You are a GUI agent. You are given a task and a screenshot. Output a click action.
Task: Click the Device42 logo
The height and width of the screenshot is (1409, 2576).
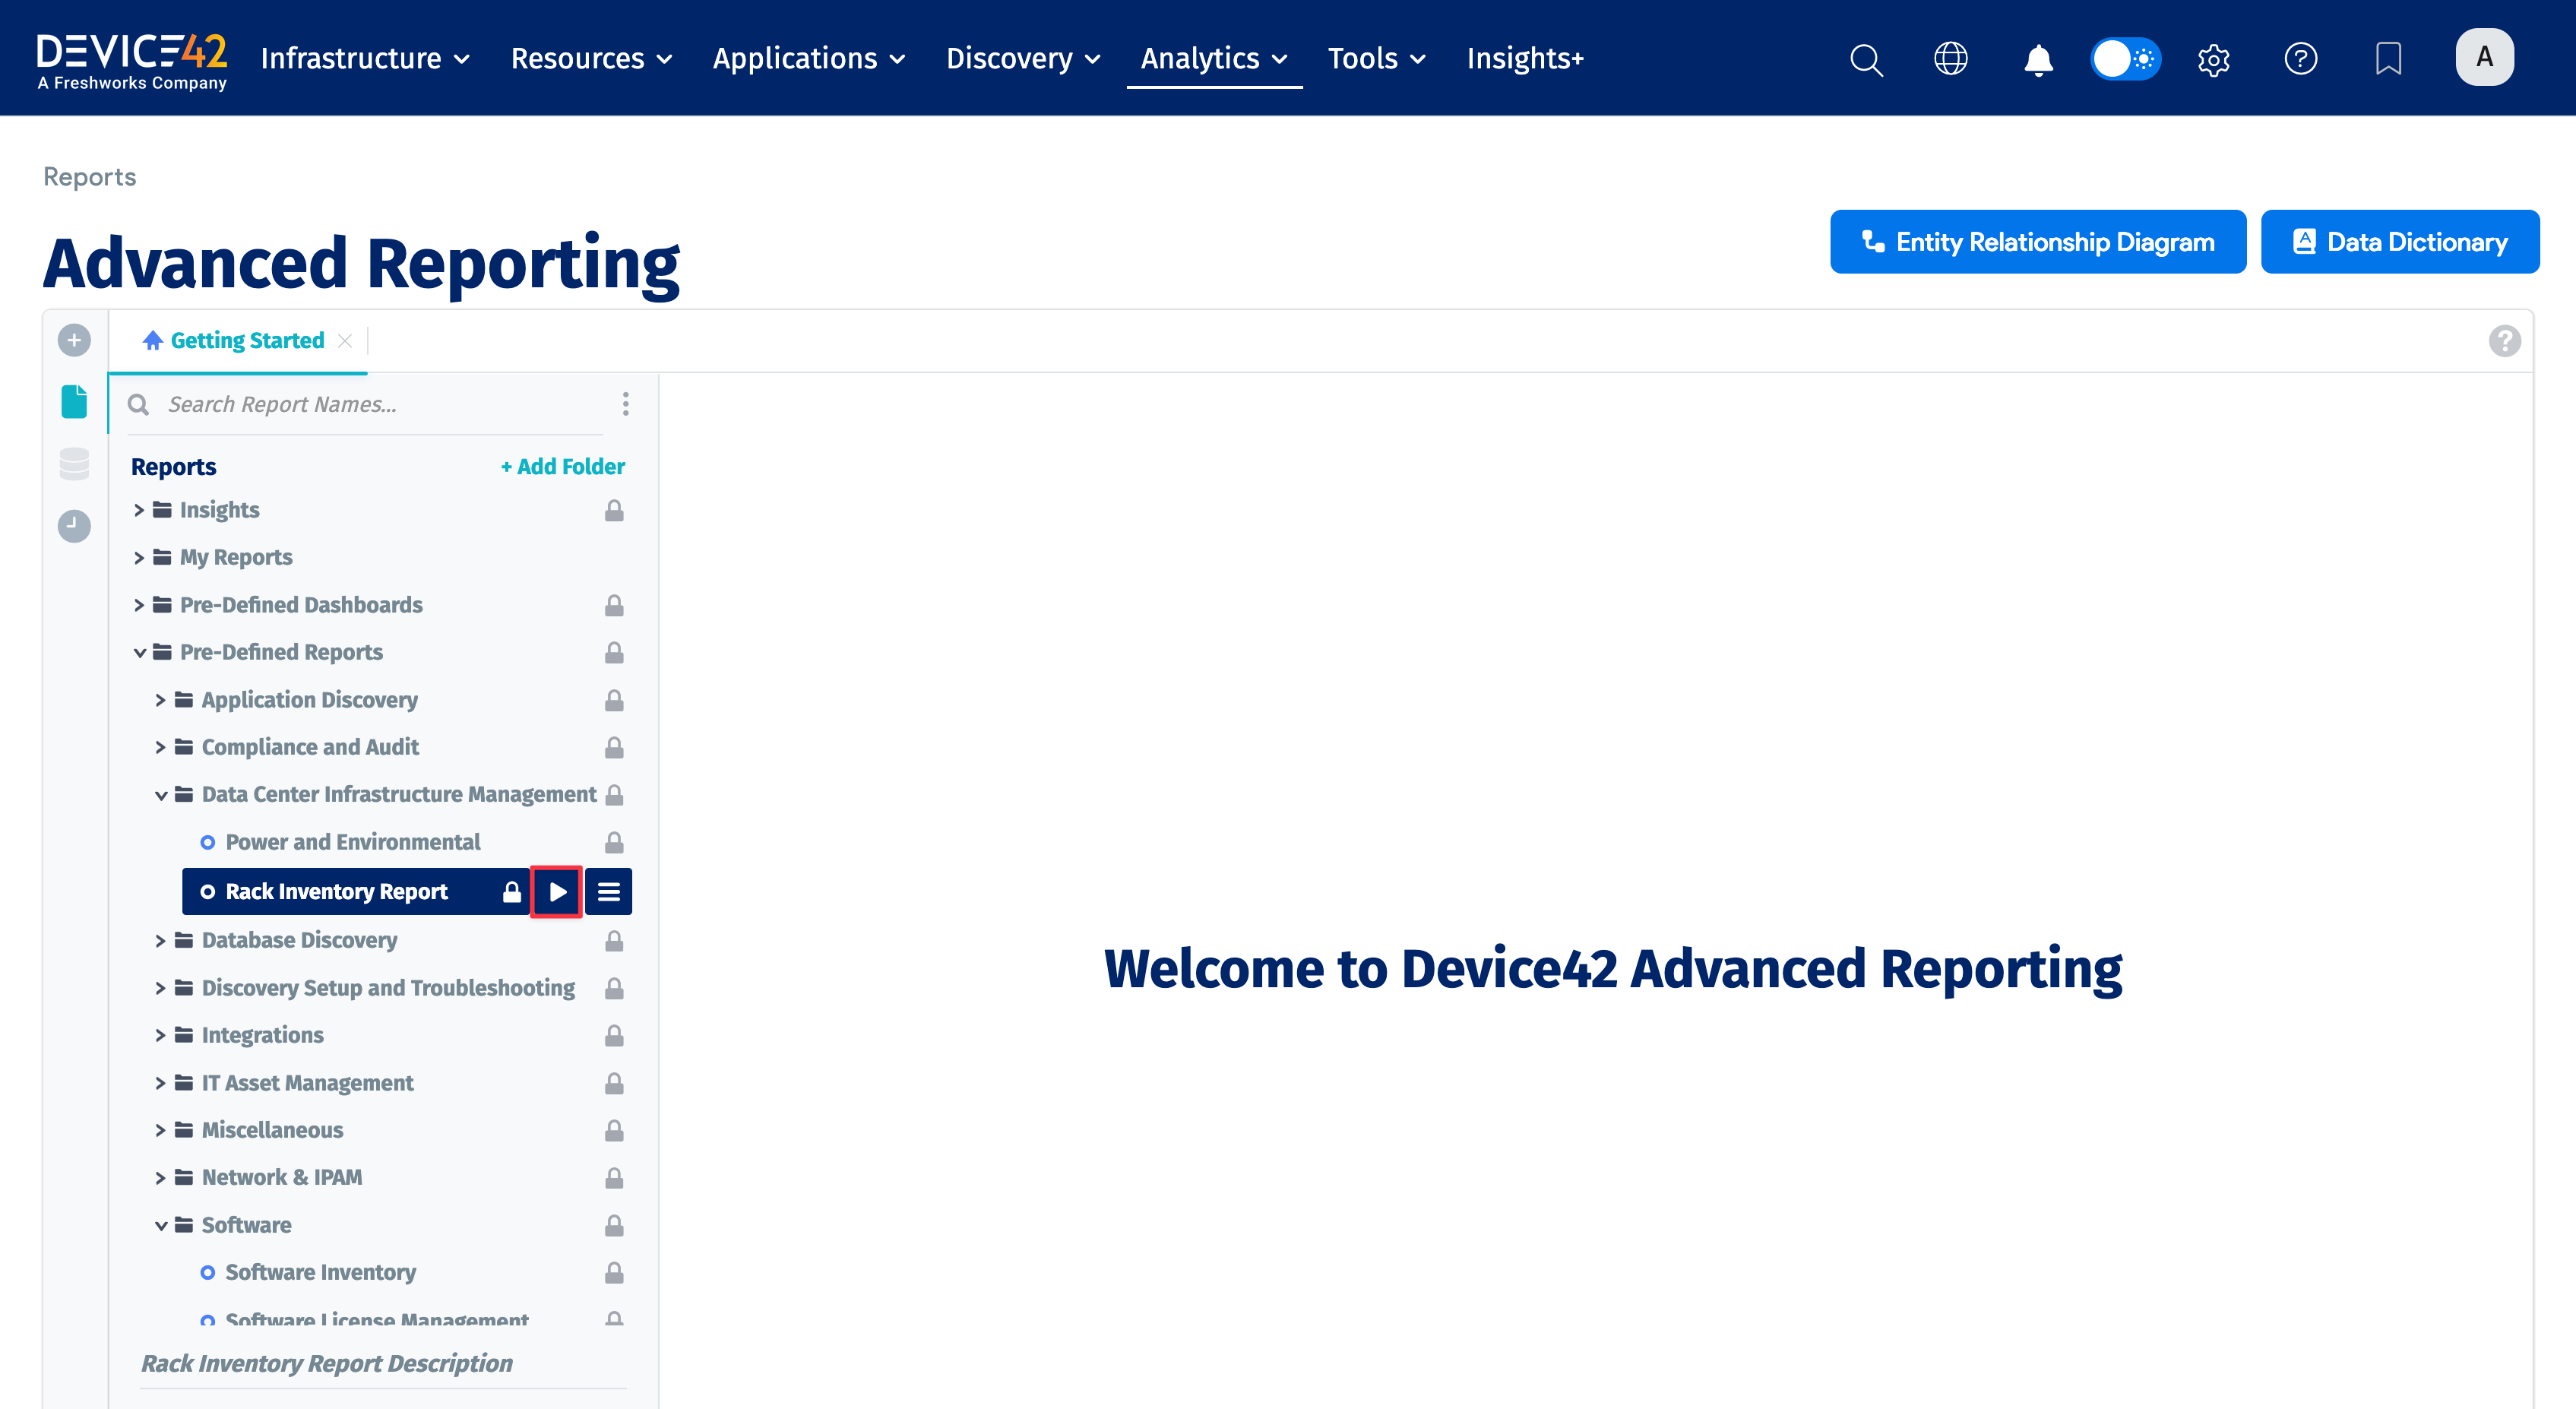[132, 61]
